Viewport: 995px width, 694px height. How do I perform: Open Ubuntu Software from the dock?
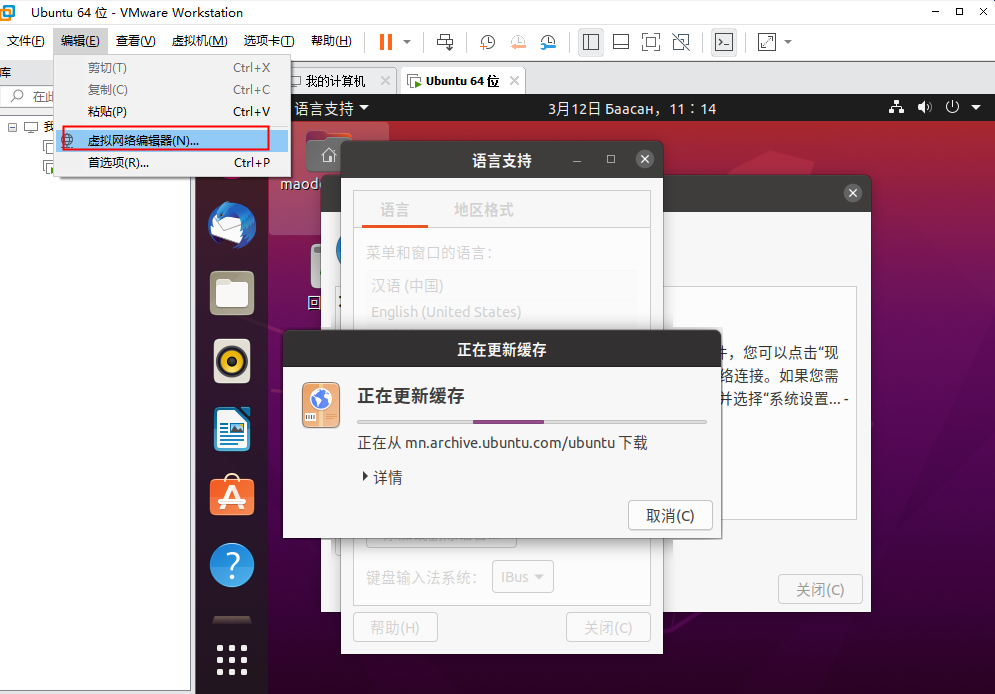[232, 495]
